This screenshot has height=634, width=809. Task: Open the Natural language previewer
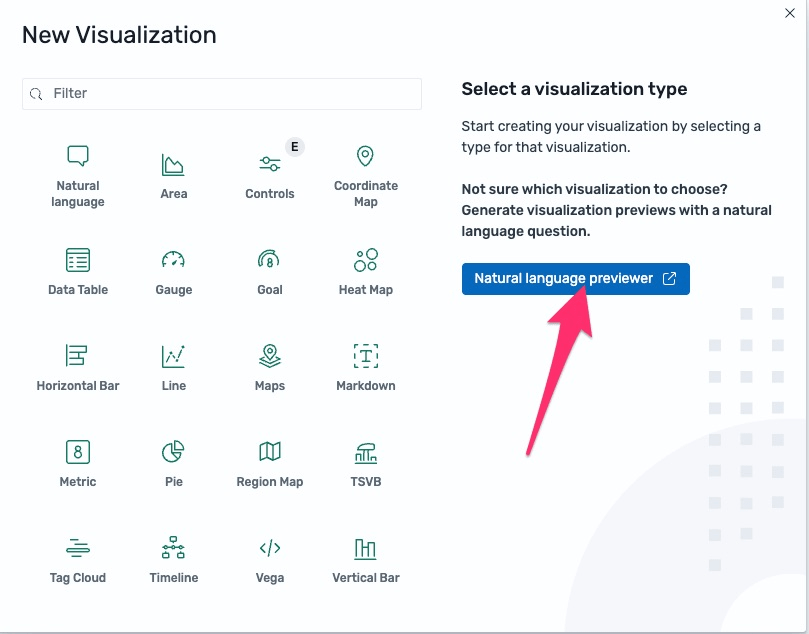(x=575, y=279)
